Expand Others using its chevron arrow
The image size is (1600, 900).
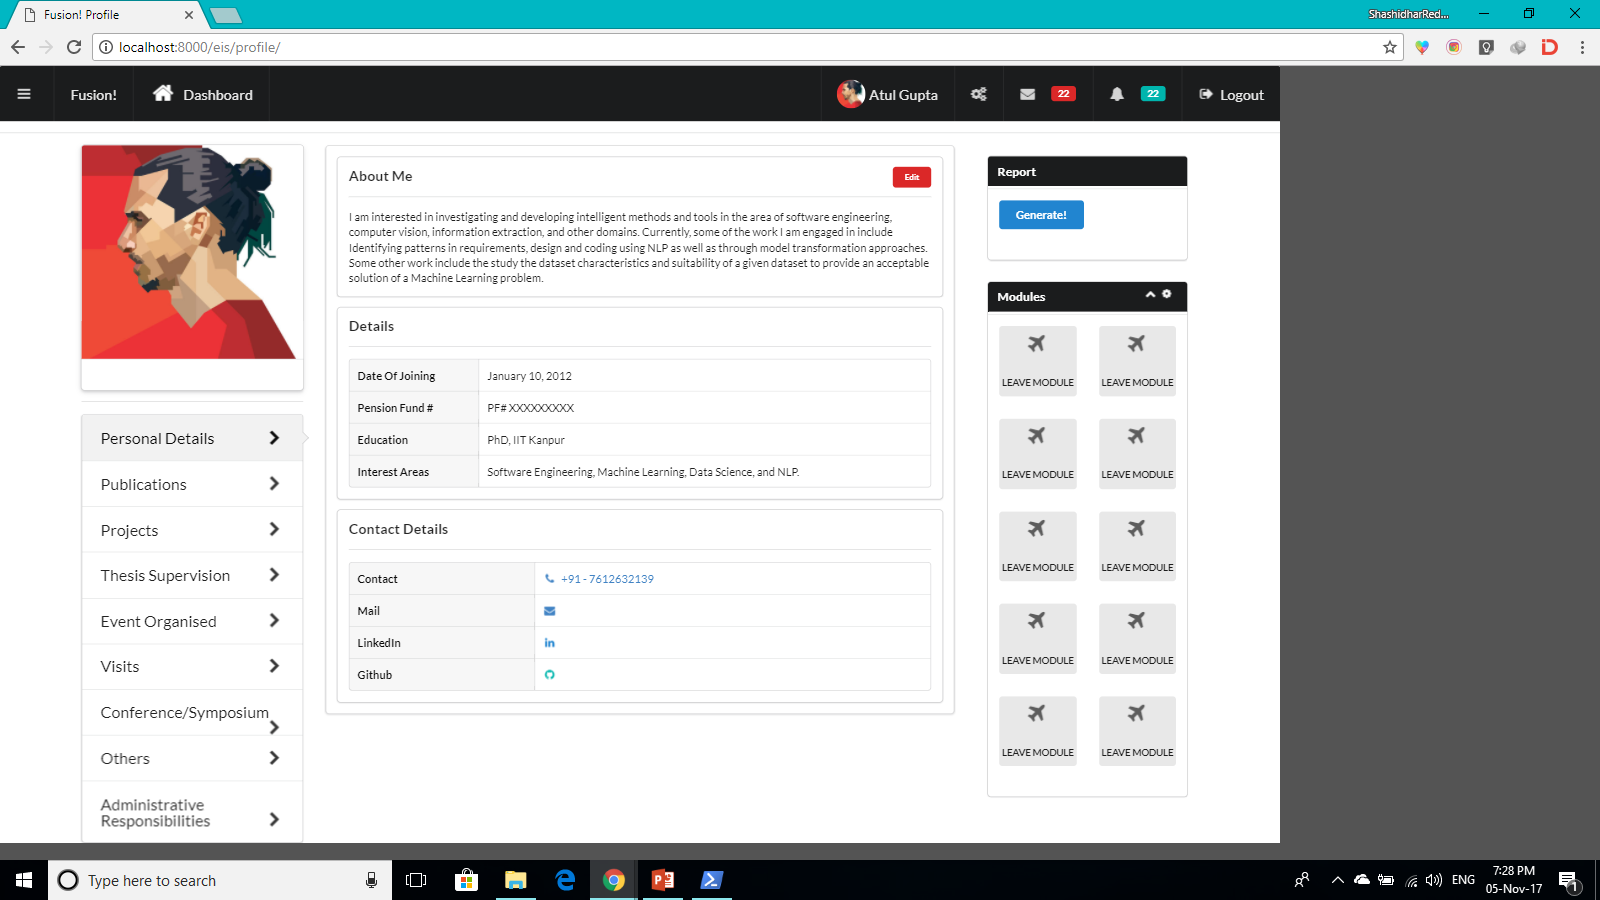tap(274, 758)
